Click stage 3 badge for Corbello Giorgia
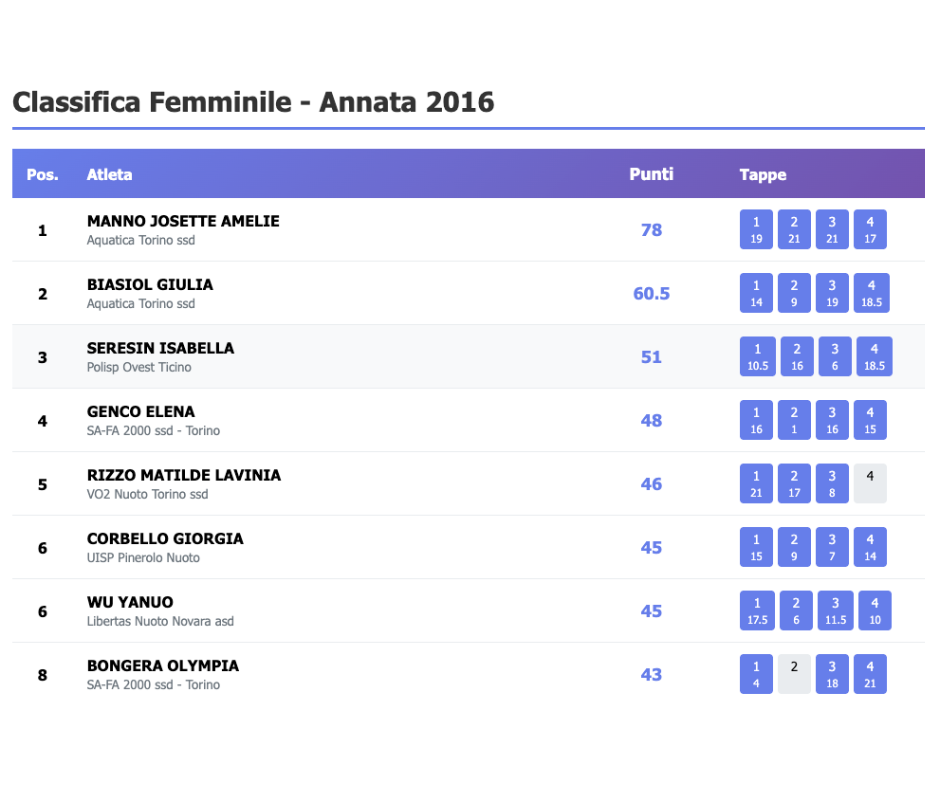This screenshot has width=940, height=788. (x=832, y=548)
